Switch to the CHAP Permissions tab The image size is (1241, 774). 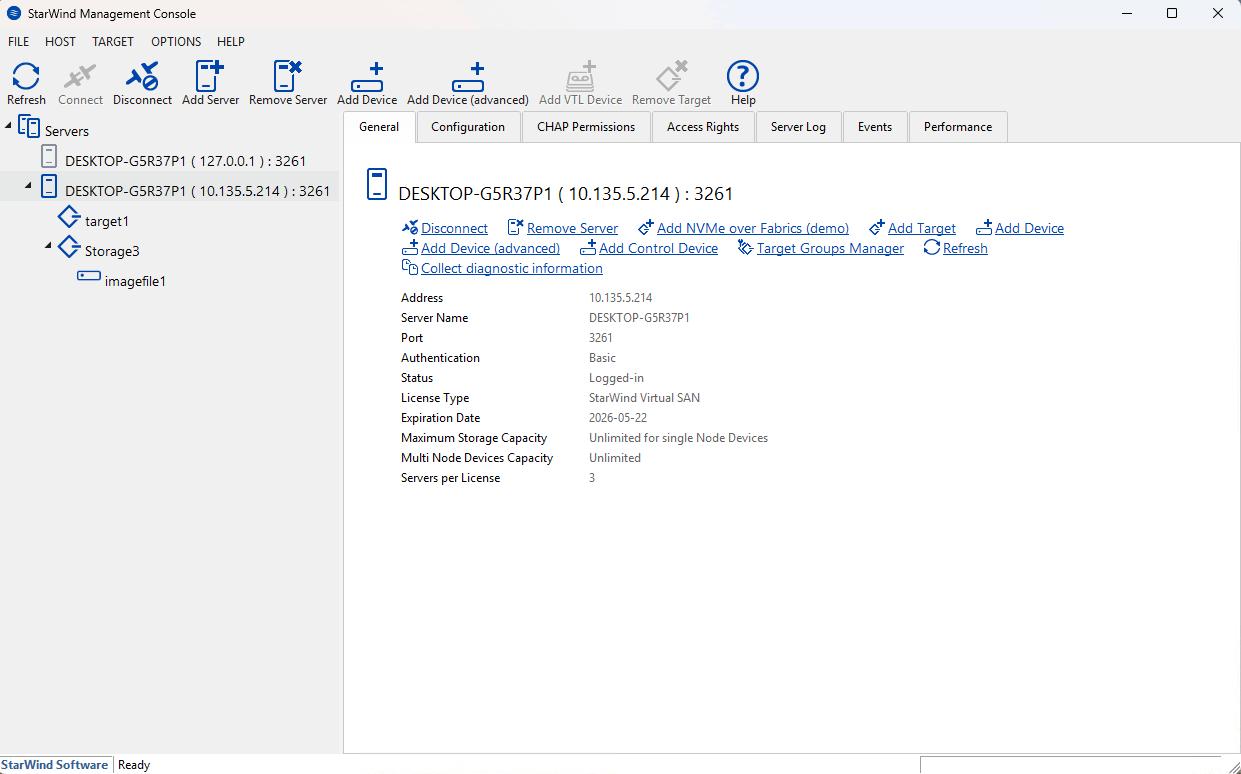(x=586, y=127)
